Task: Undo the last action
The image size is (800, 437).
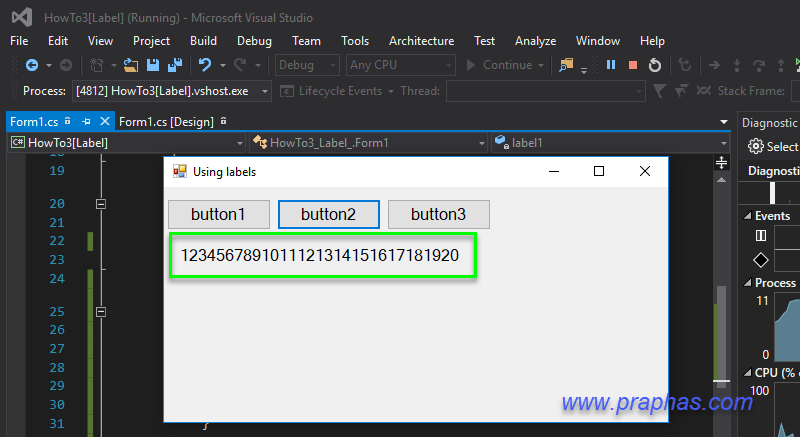Action: tap(205, 65)
